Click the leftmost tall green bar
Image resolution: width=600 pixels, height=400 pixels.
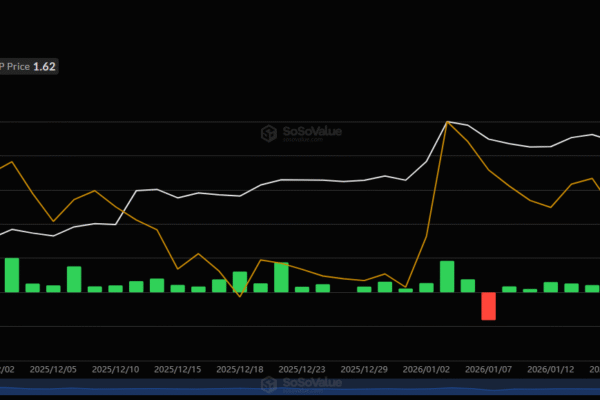coord(12,275)
